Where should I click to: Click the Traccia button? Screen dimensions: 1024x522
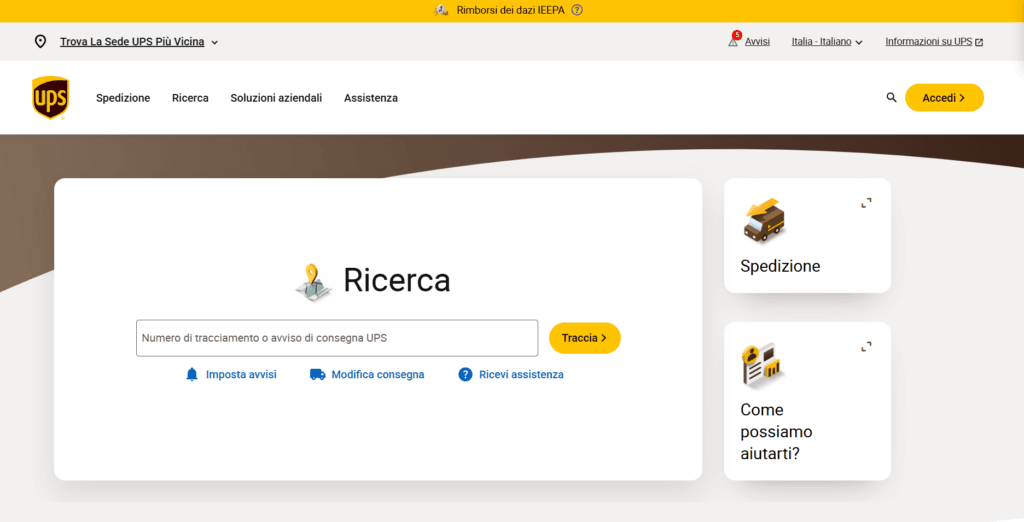click(x=584, y=338)
